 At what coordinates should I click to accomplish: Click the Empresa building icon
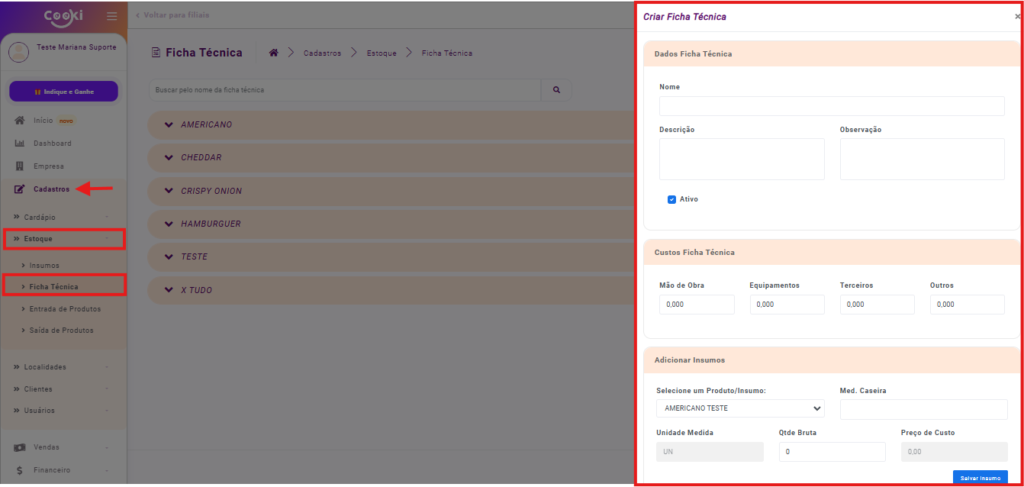[x=20, y=166]
